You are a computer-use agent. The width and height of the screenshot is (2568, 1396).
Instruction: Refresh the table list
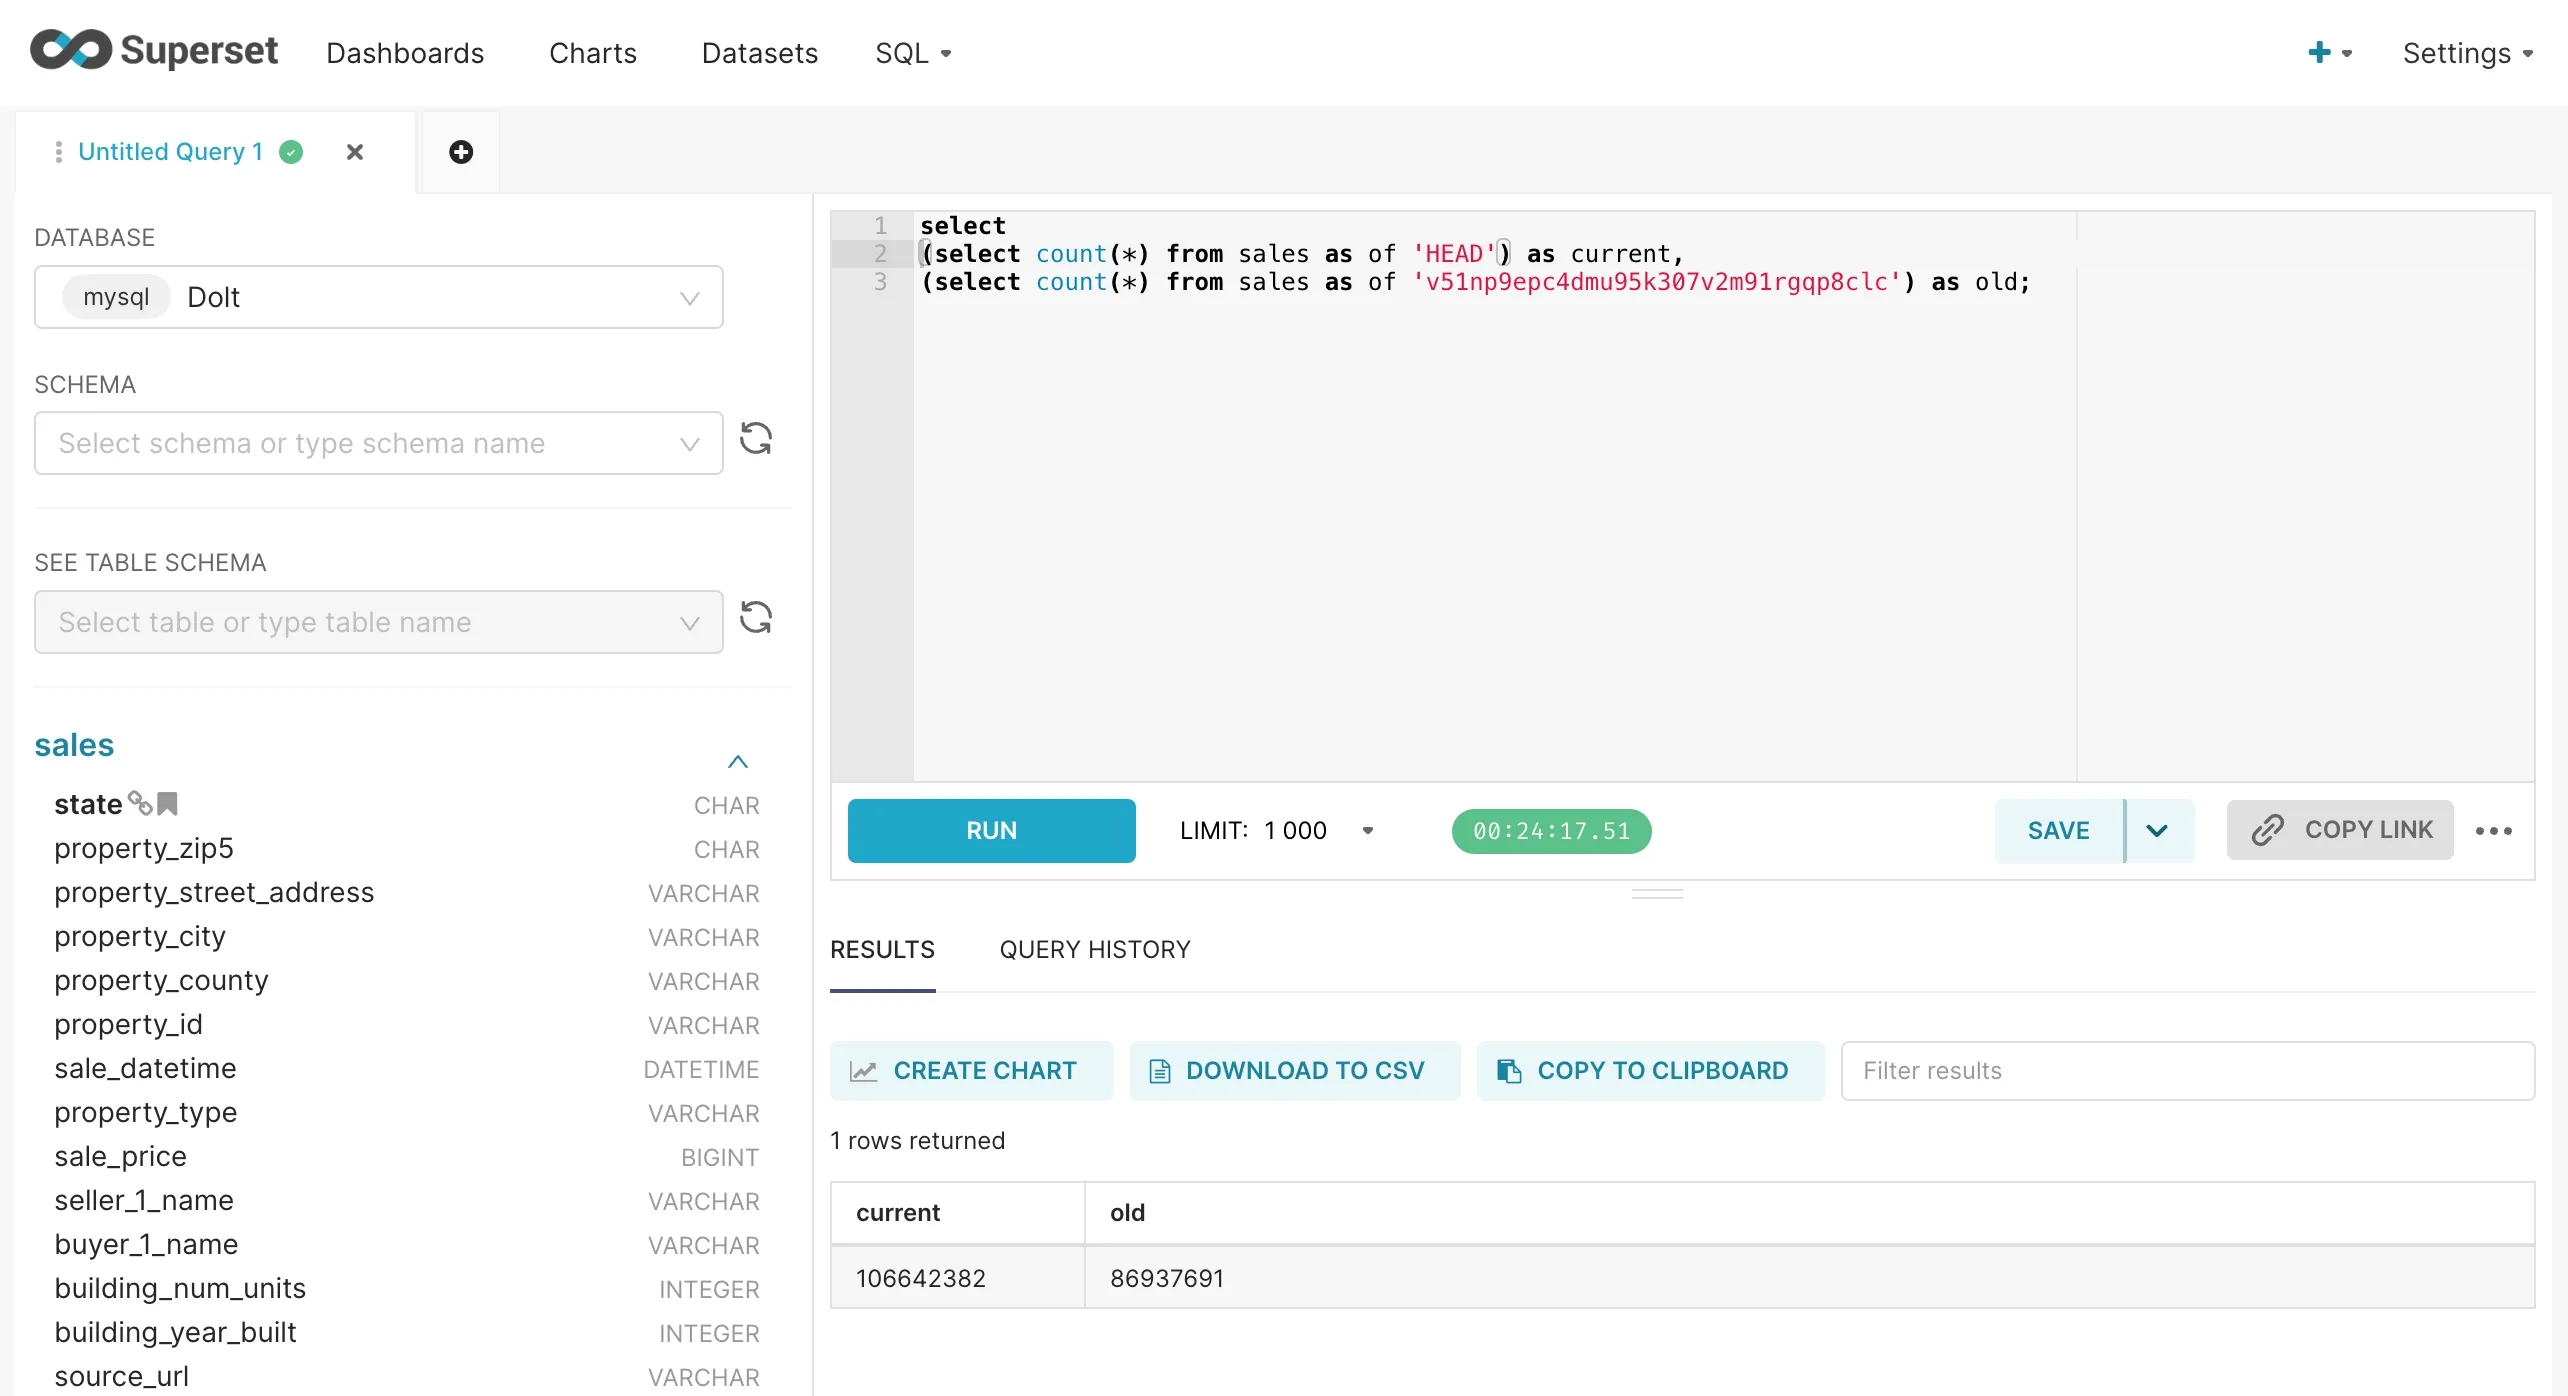pyautogui.click(x=756, y=618)
